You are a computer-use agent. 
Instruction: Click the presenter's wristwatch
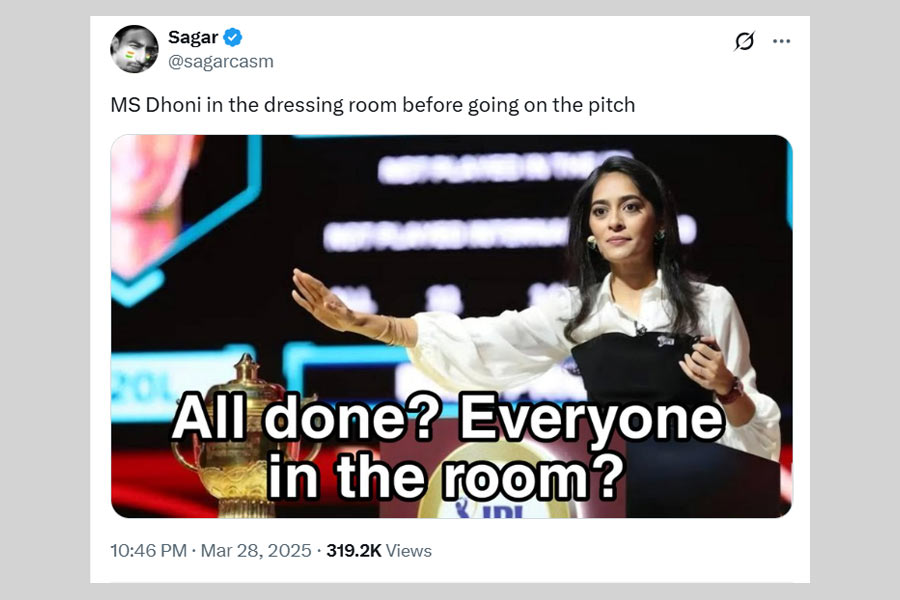point(731,392)
